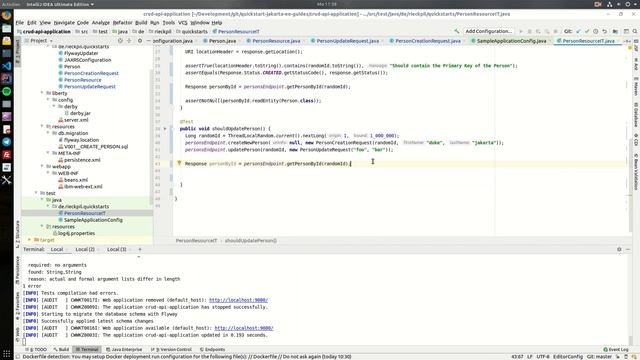This screenshot has height=360, width=640.
Task: Open the Navigate menu
Action: point(64,22)
